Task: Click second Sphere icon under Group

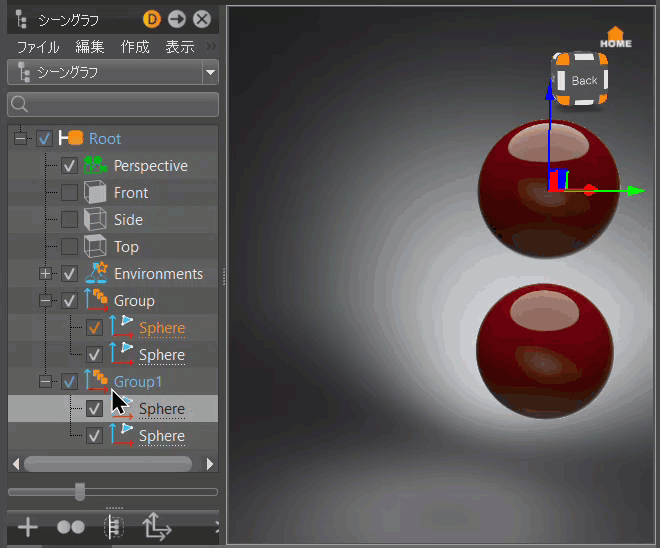Action: click(x=121, y=354)
